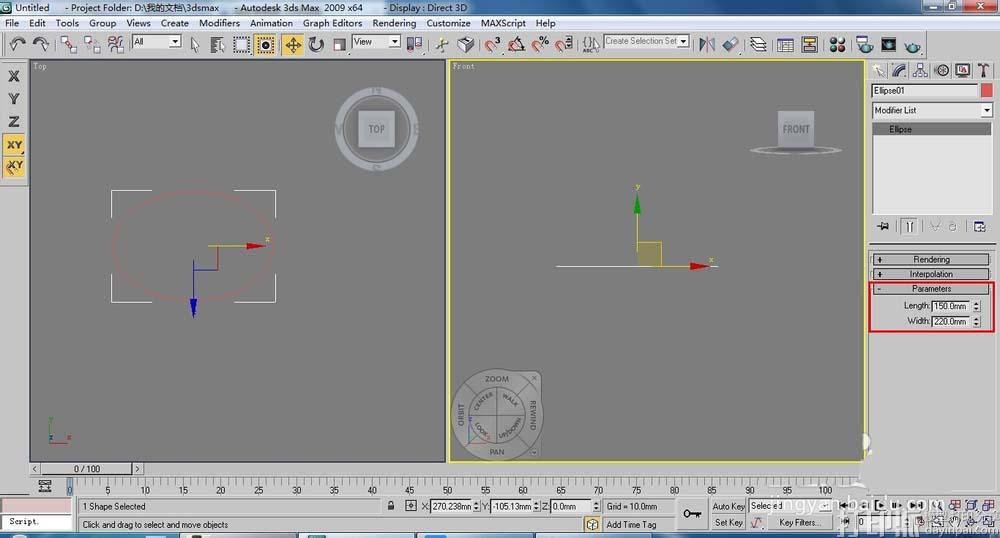Open the Modifiers menu

219,23
